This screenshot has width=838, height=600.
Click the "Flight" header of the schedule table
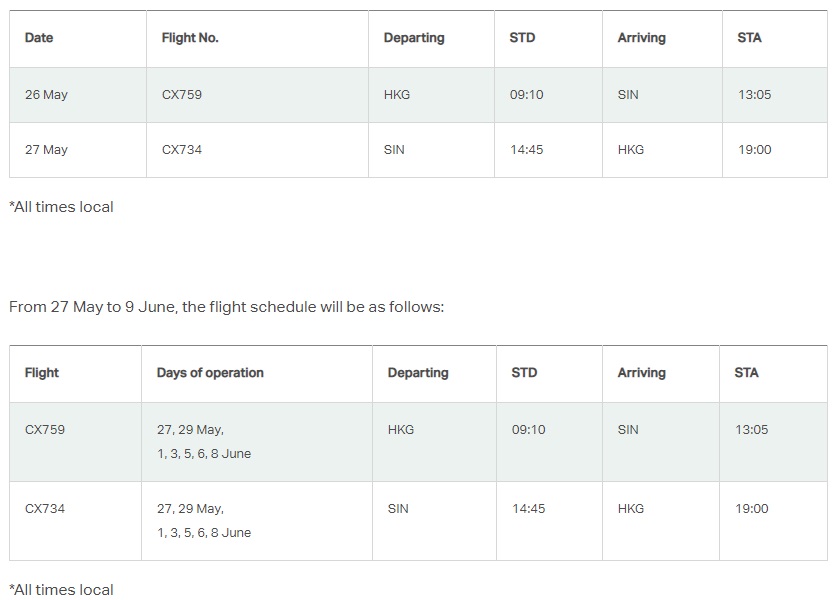[42, 373]
